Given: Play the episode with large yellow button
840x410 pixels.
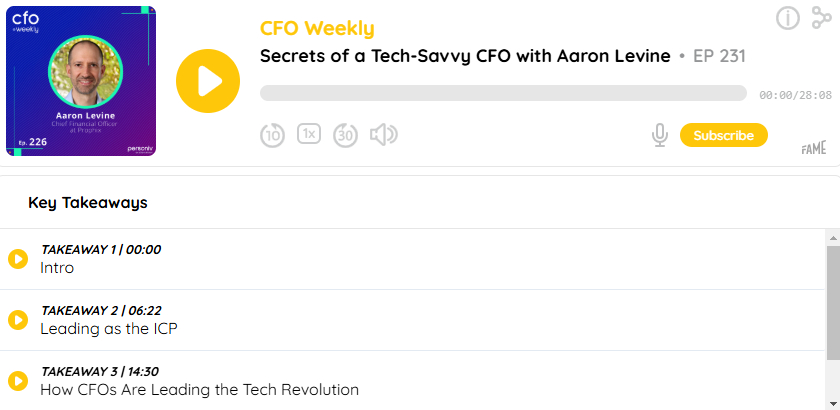Looking at the screenshot, I should point(208,81).
